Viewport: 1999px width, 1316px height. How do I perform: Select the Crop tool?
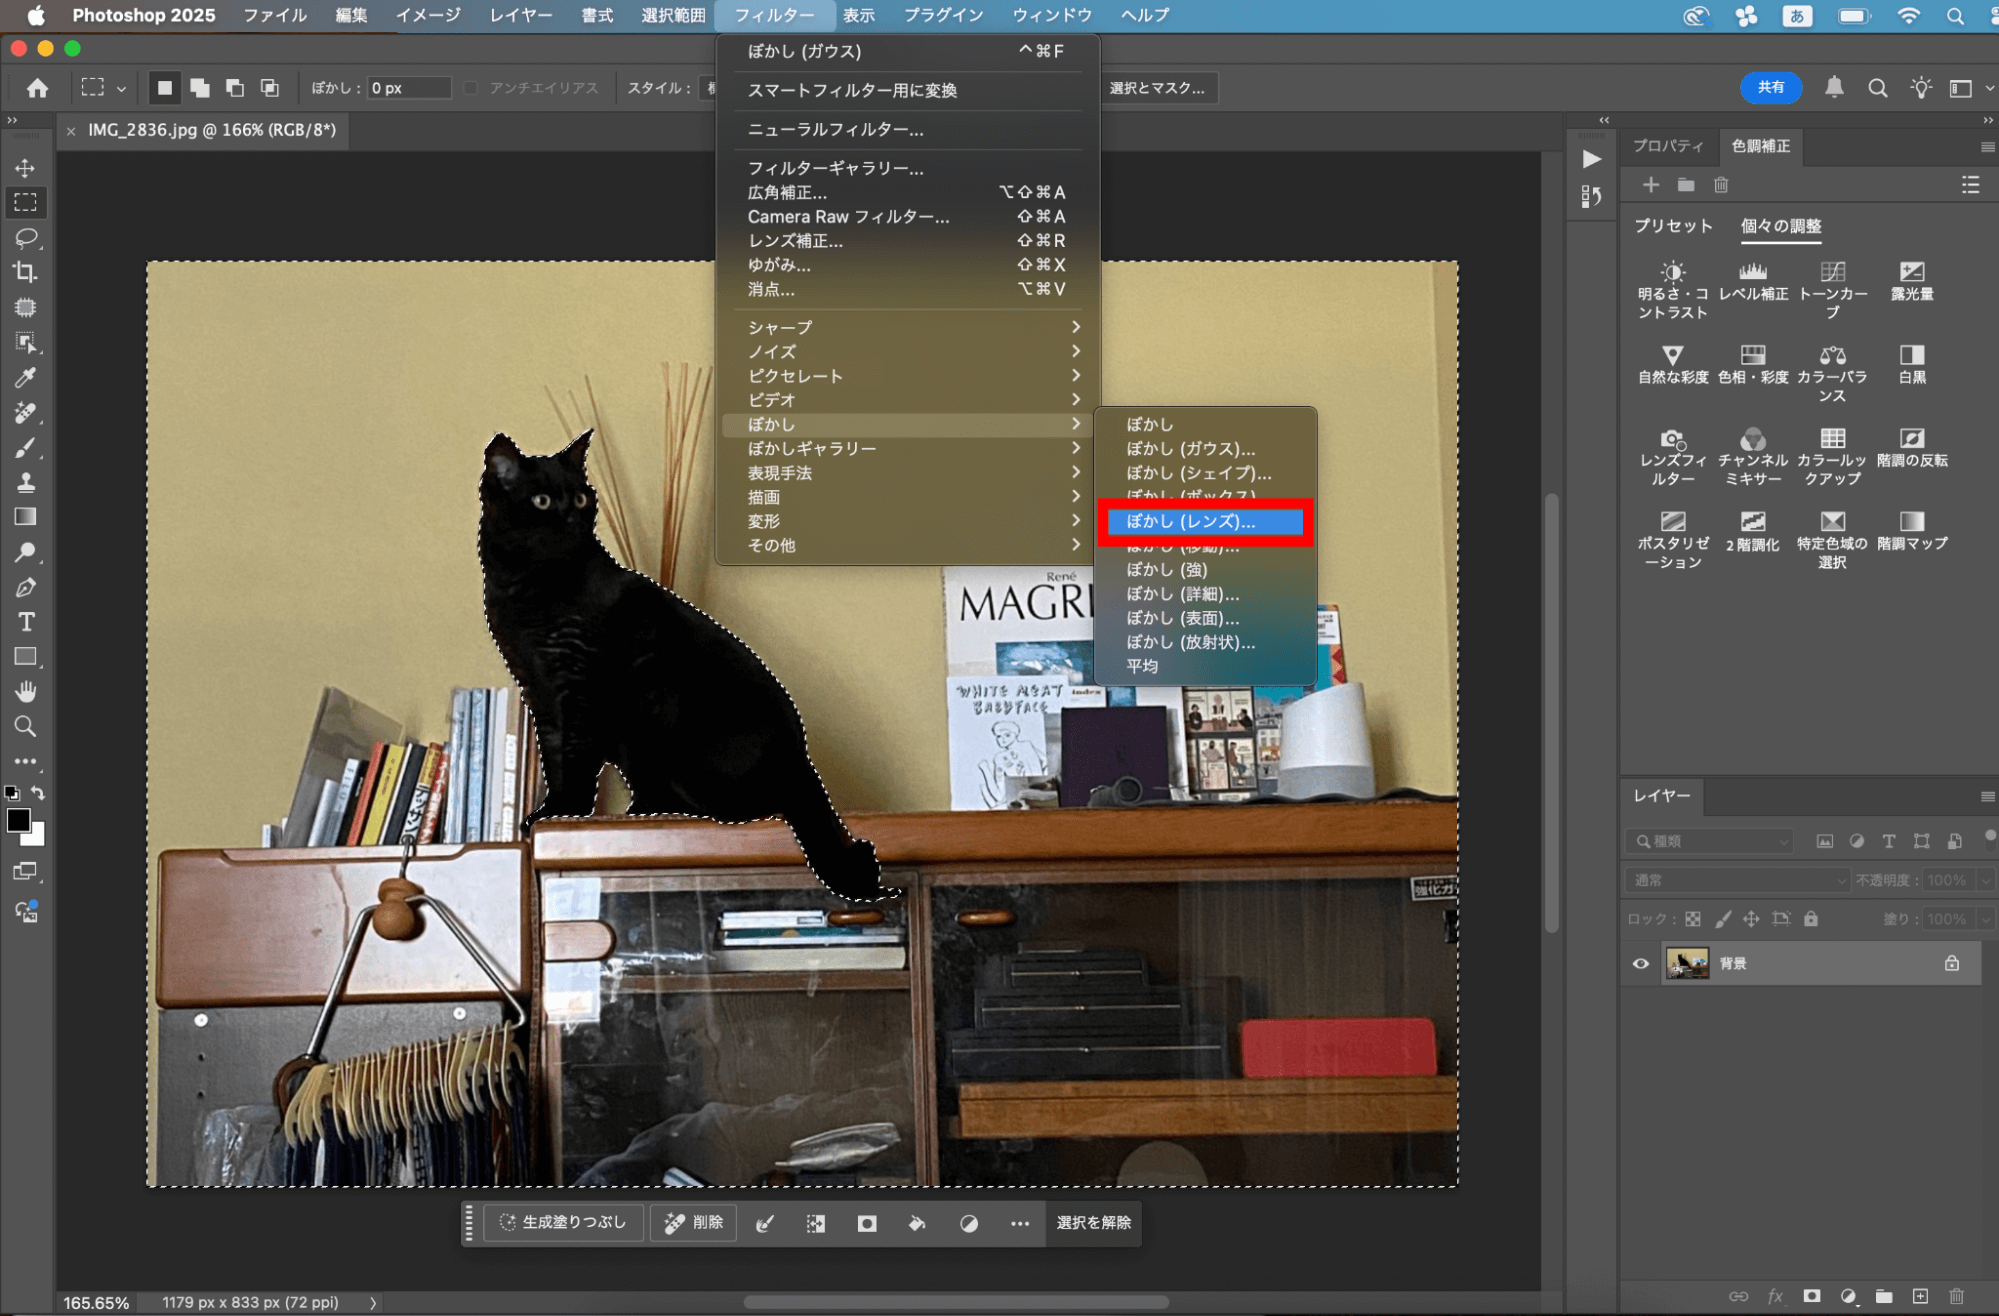[26, 272]
